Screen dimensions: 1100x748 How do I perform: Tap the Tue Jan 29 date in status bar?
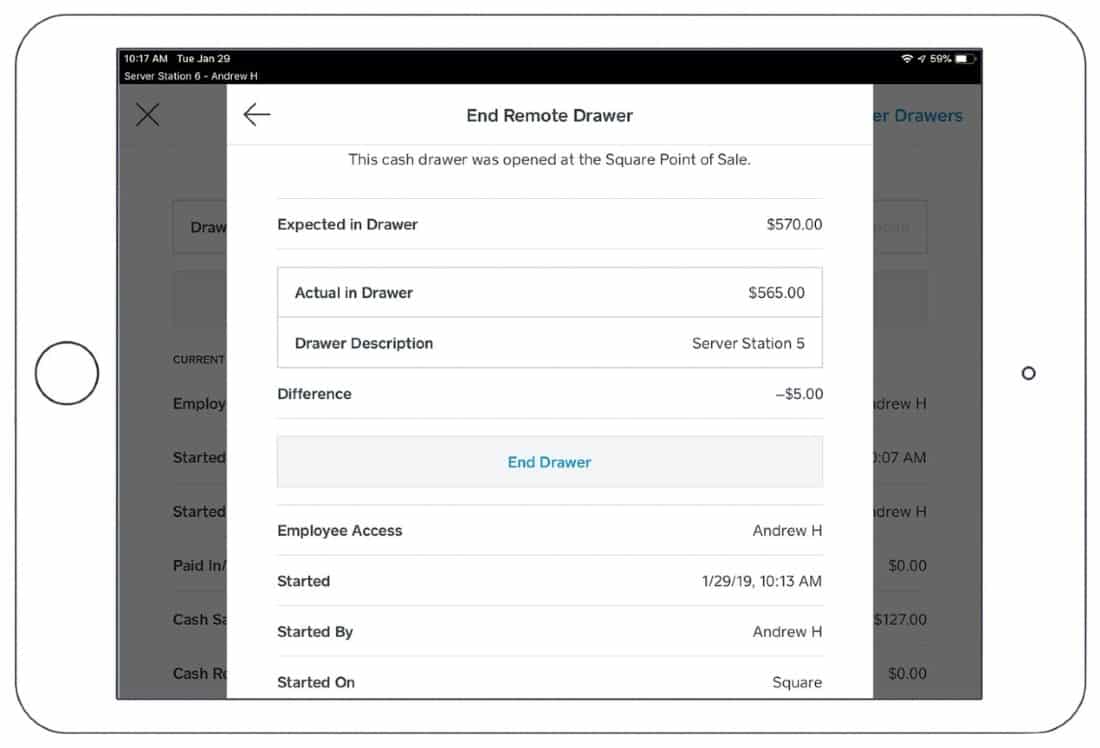click(x=203, y=59)
